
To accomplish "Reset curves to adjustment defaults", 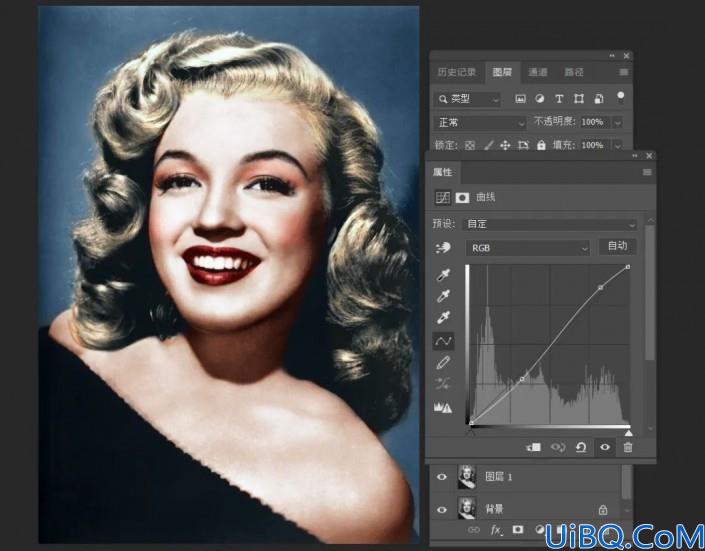I will coord(581,447).
